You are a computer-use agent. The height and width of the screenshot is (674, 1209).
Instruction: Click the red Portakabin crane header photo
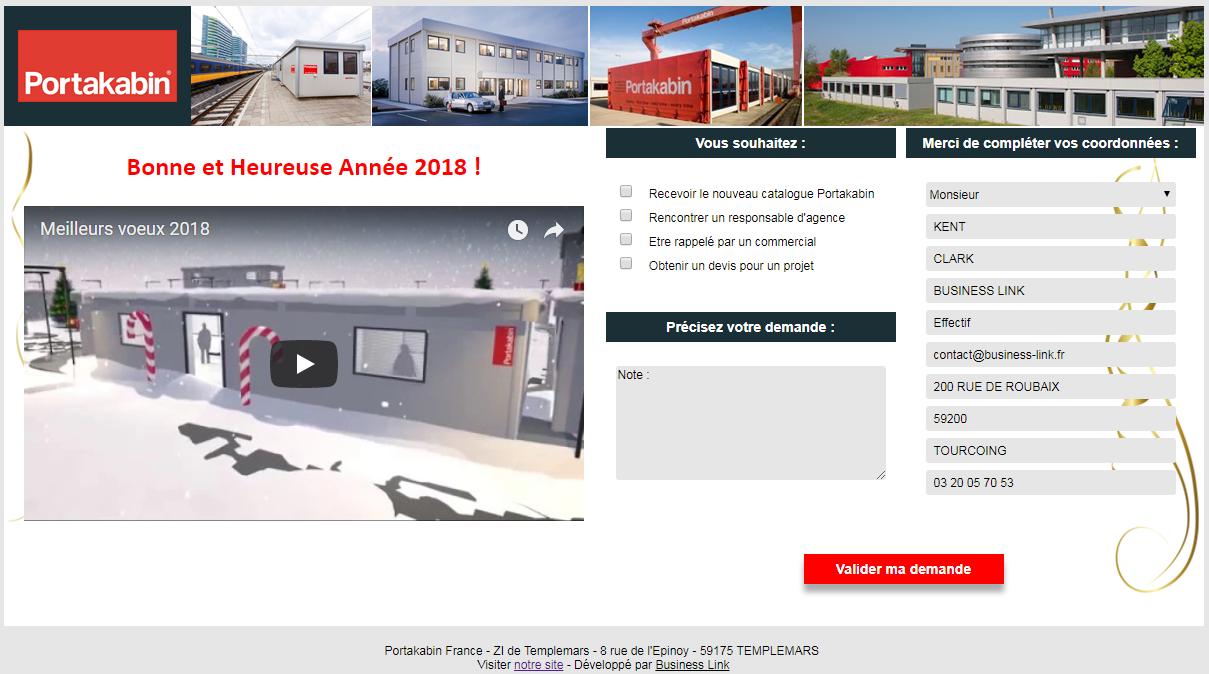tap(696, 66)
